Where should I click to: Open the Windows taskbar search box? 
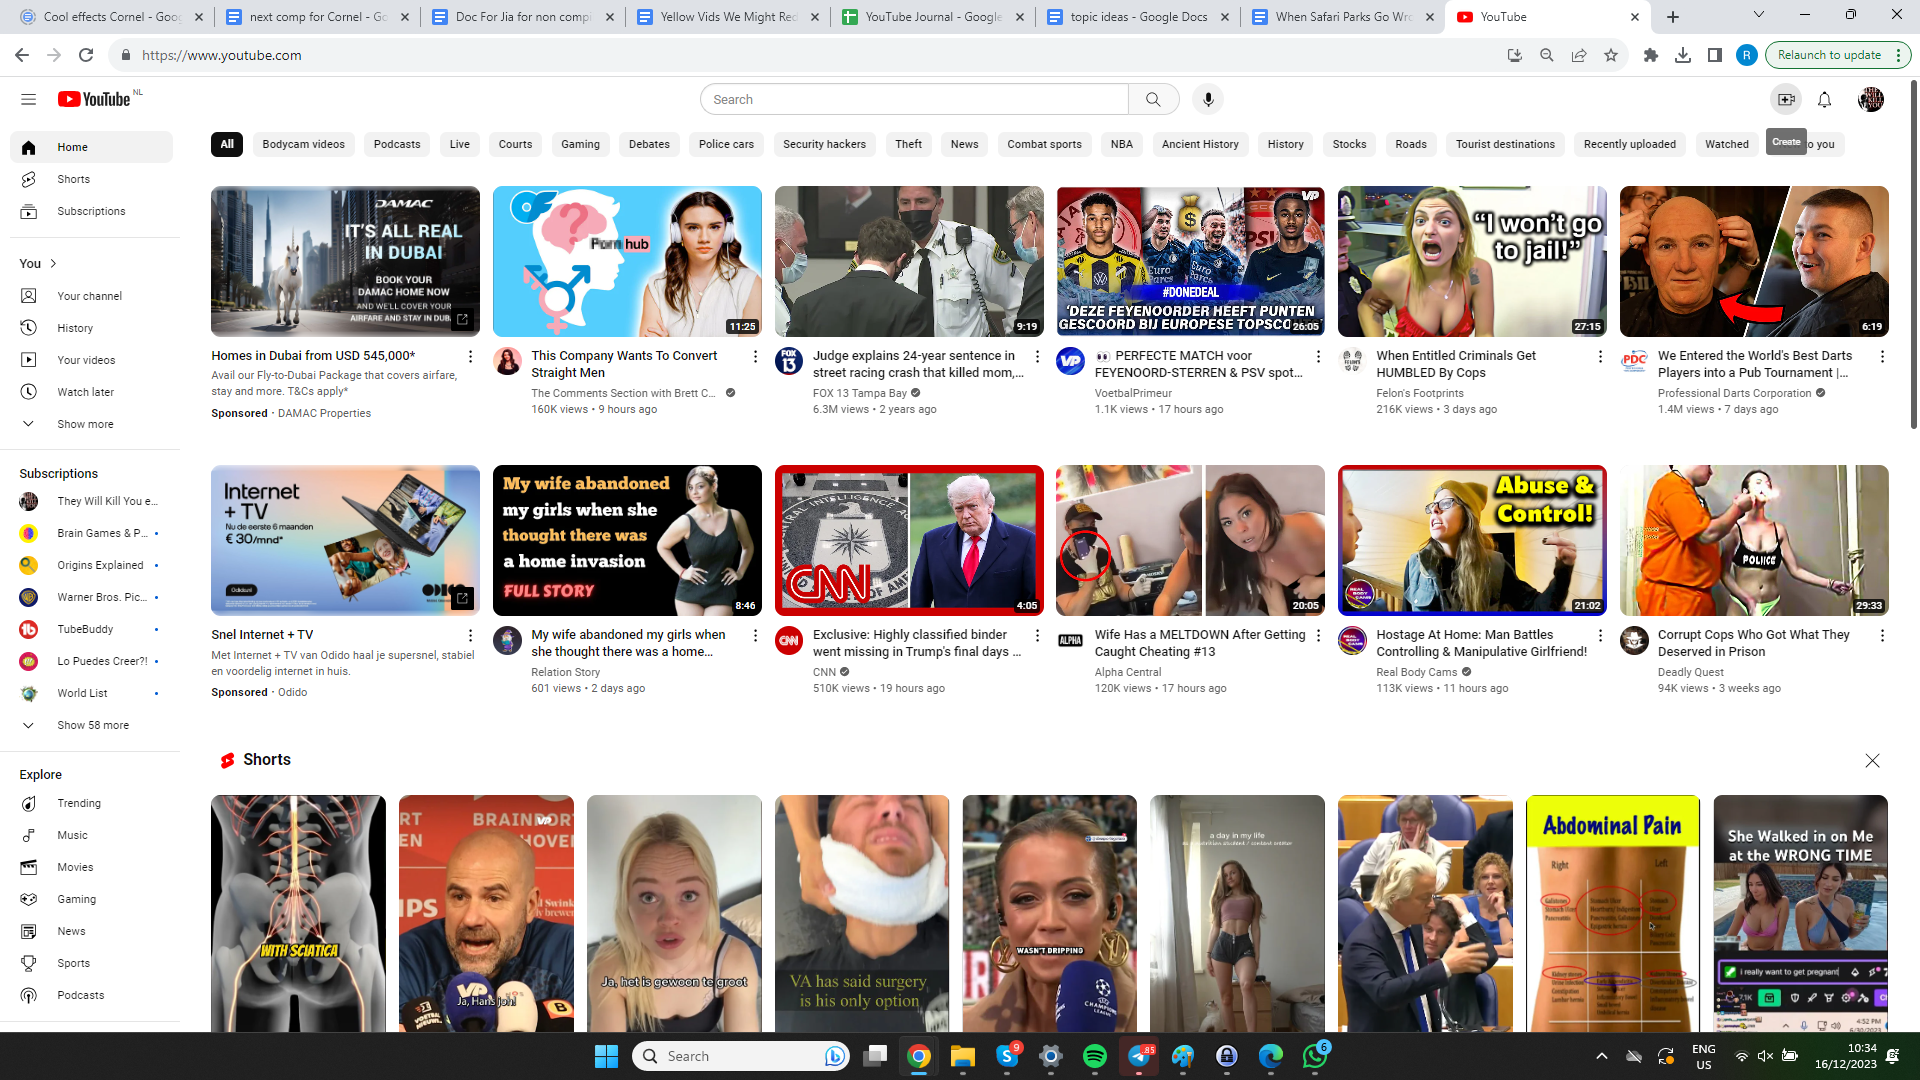(x=741, y=1056)
